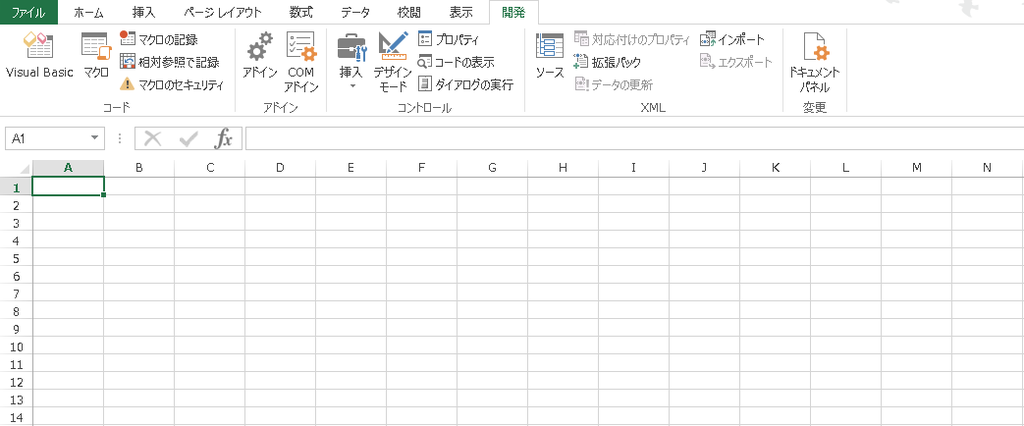Click ダイアログの実行 run dialog
This screenshot has height=426, width=1024.
[466, 84]
